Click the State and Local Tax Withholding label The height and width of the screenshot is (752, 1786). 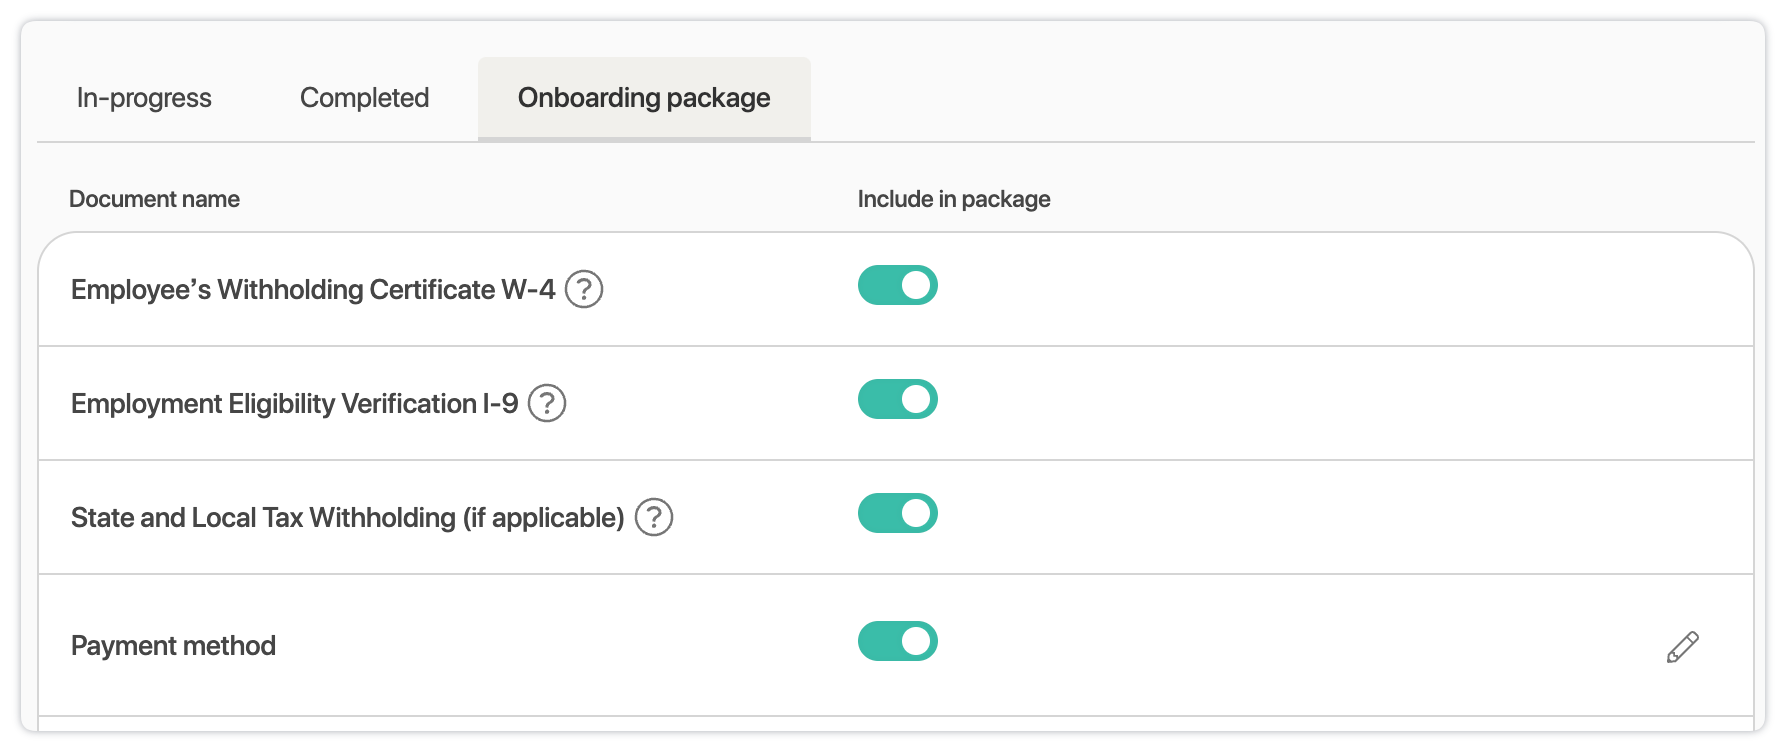point(347,518)
